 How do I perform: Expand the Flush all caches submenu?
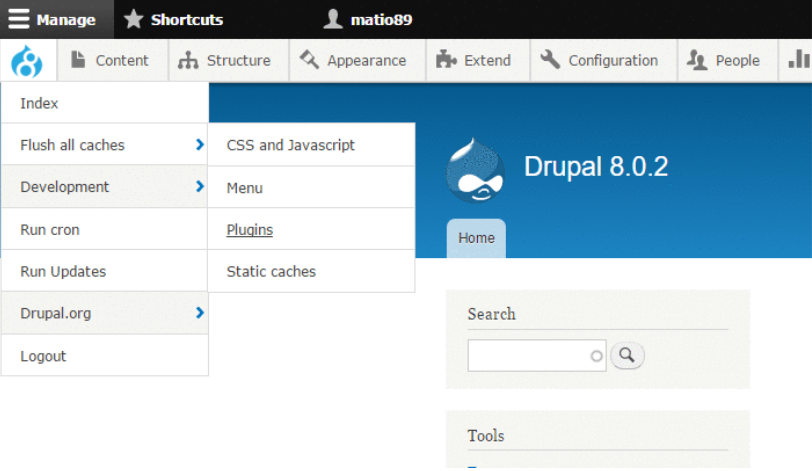tap(104, 145)
